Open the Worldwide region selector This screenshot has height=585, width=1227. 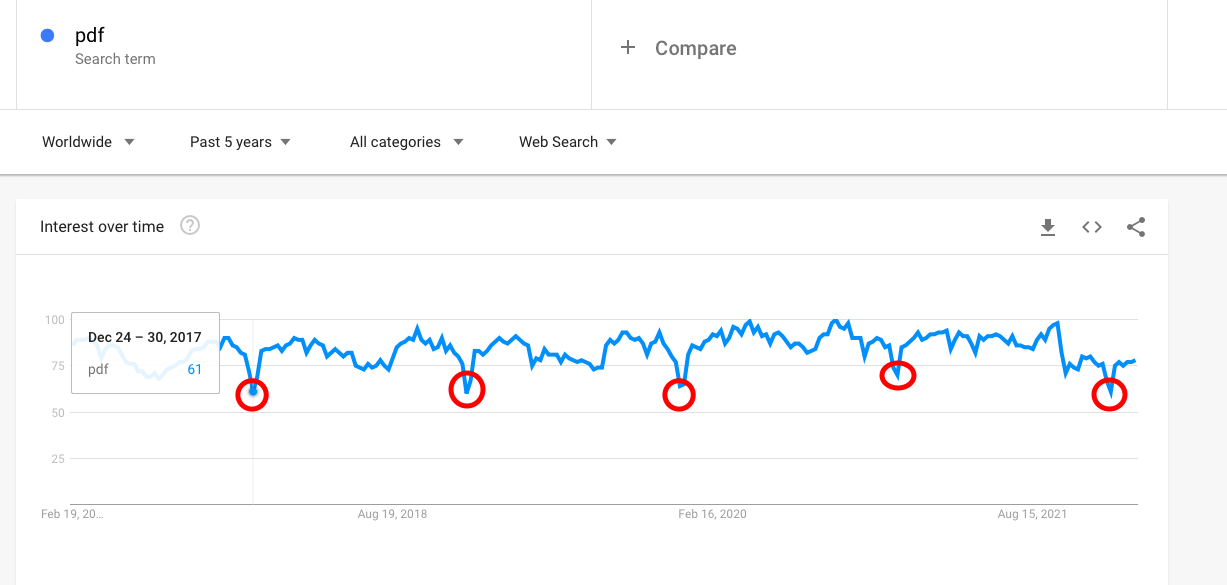[x=76, y=142]
